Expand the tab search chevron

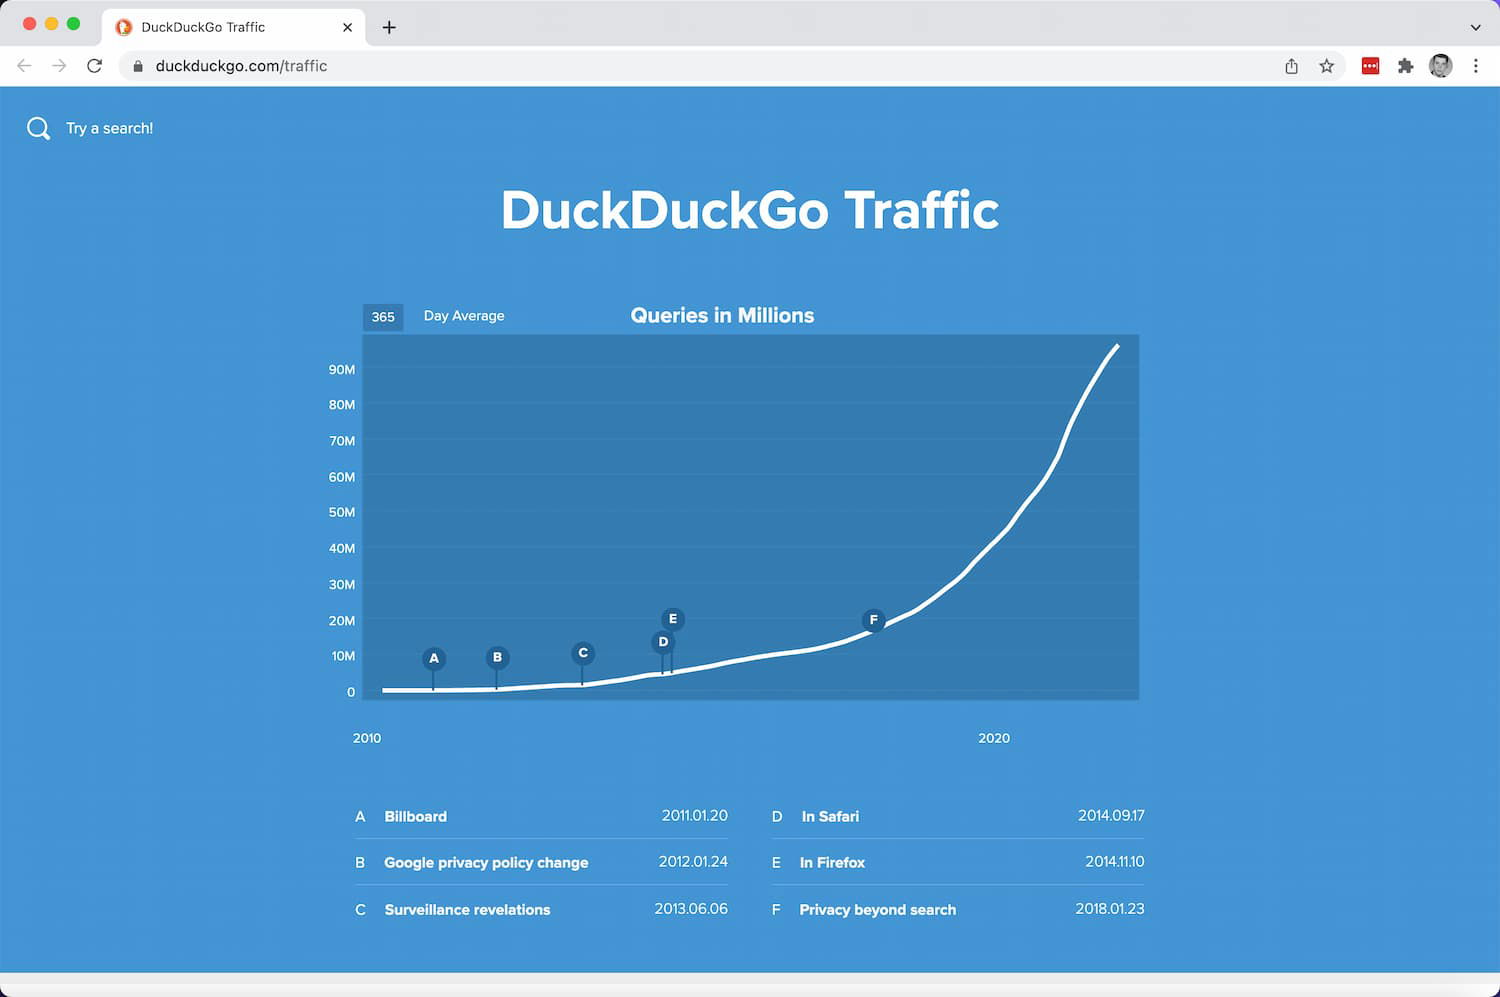(x=1475, y=27)
